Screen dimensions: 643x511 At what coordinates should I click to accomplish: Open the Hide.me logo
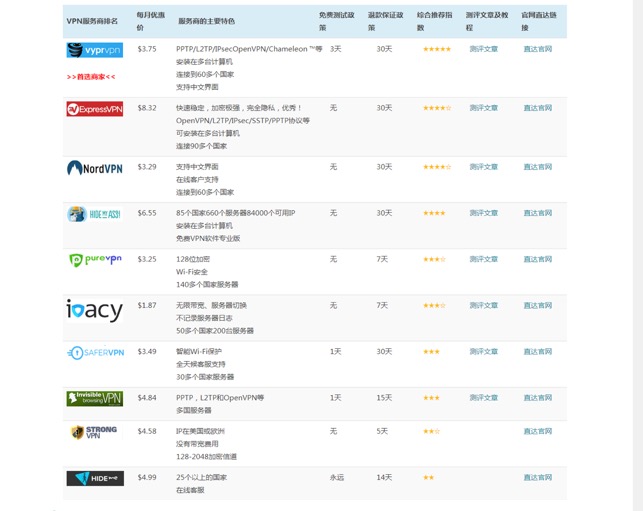tap(95, 478)
